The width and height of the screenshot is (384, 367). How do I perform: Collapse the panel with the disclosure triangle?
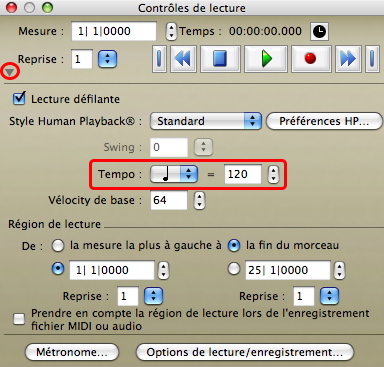click(10, 72)
